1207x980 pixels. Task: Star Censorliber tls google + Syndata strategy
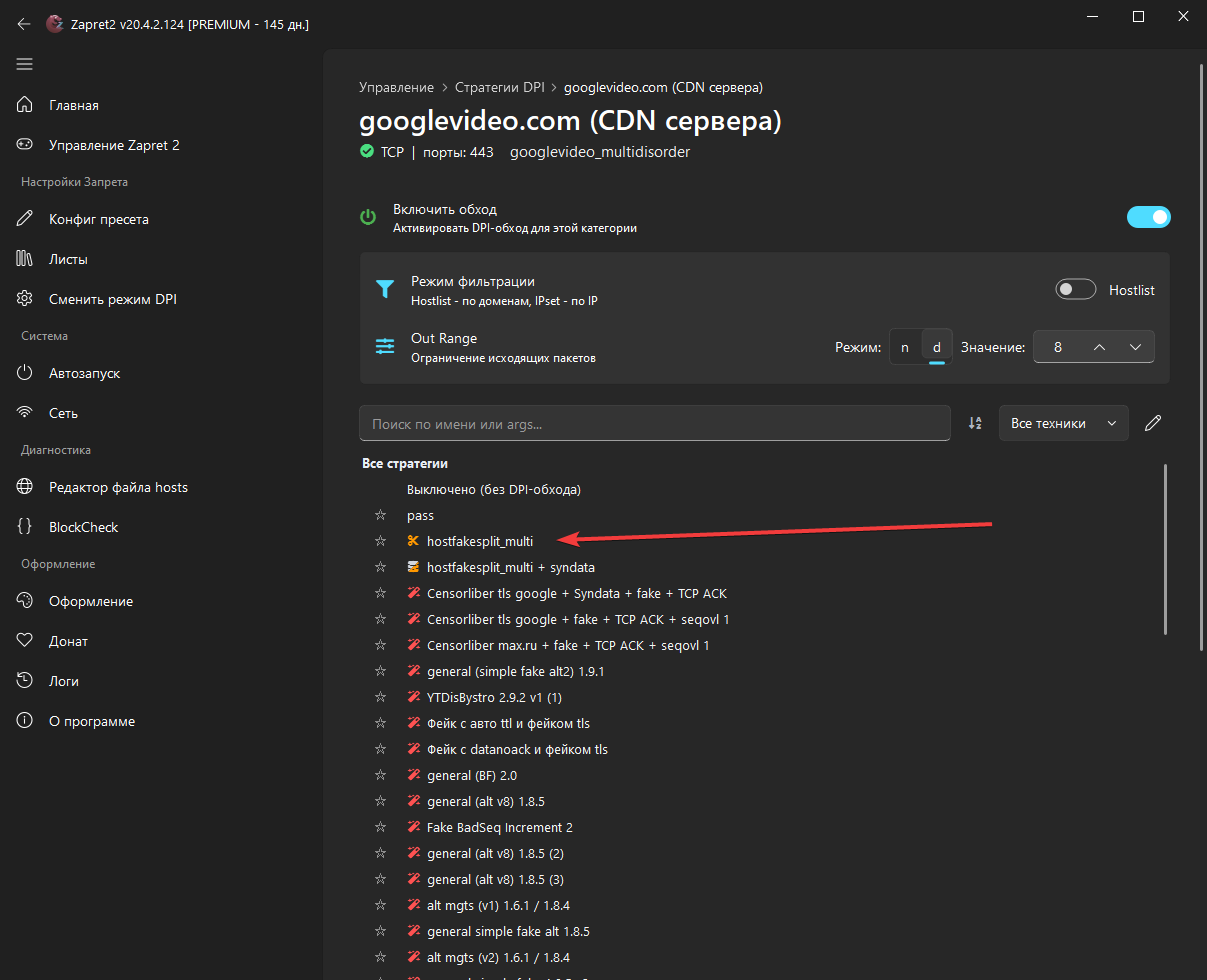point(380,593)
